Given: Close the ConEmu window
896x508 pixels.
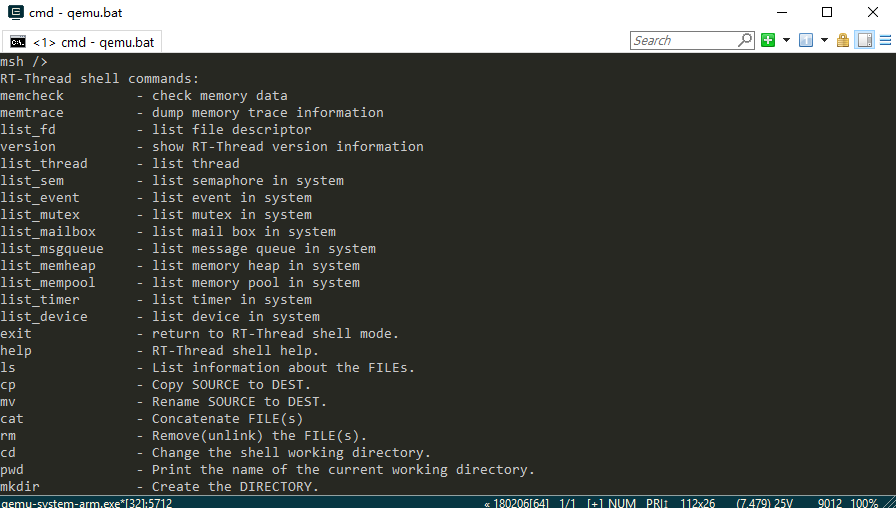Looking at the screenshot, I should pyautogui.click(x=873, y=12).
